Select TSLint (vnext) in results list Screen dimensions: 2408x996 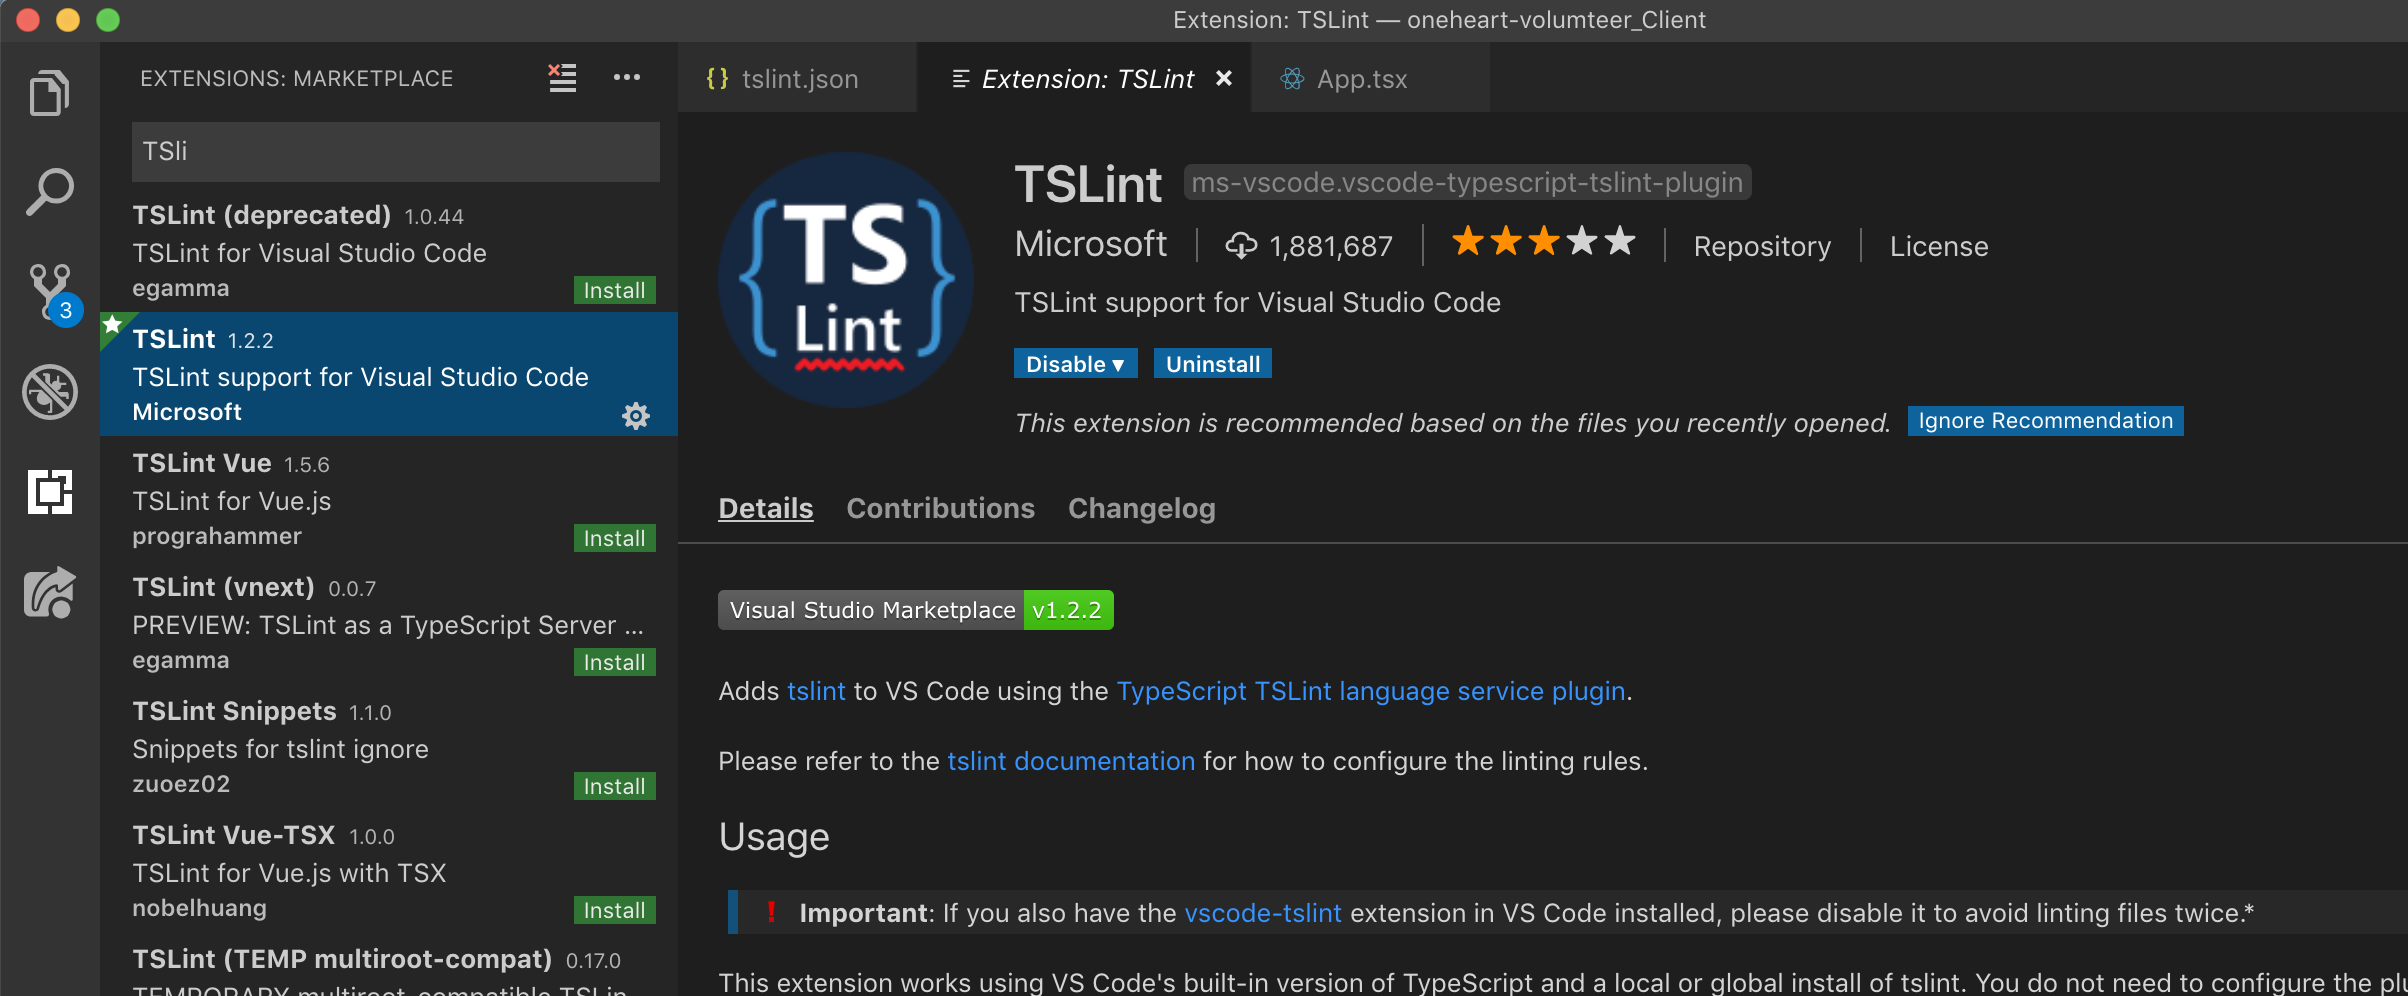[x=389, y=622]
